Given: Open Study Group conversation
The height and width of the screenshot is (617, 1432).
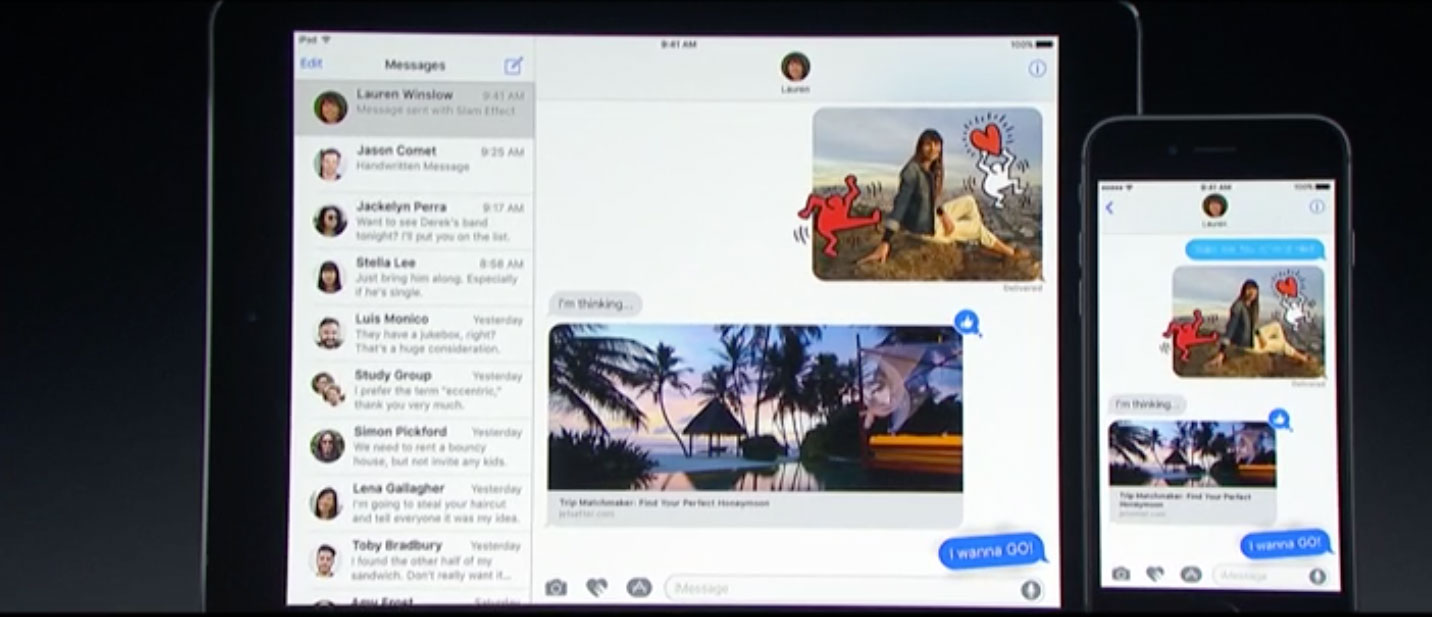Looking at the screenshot, I should [412, 390].
